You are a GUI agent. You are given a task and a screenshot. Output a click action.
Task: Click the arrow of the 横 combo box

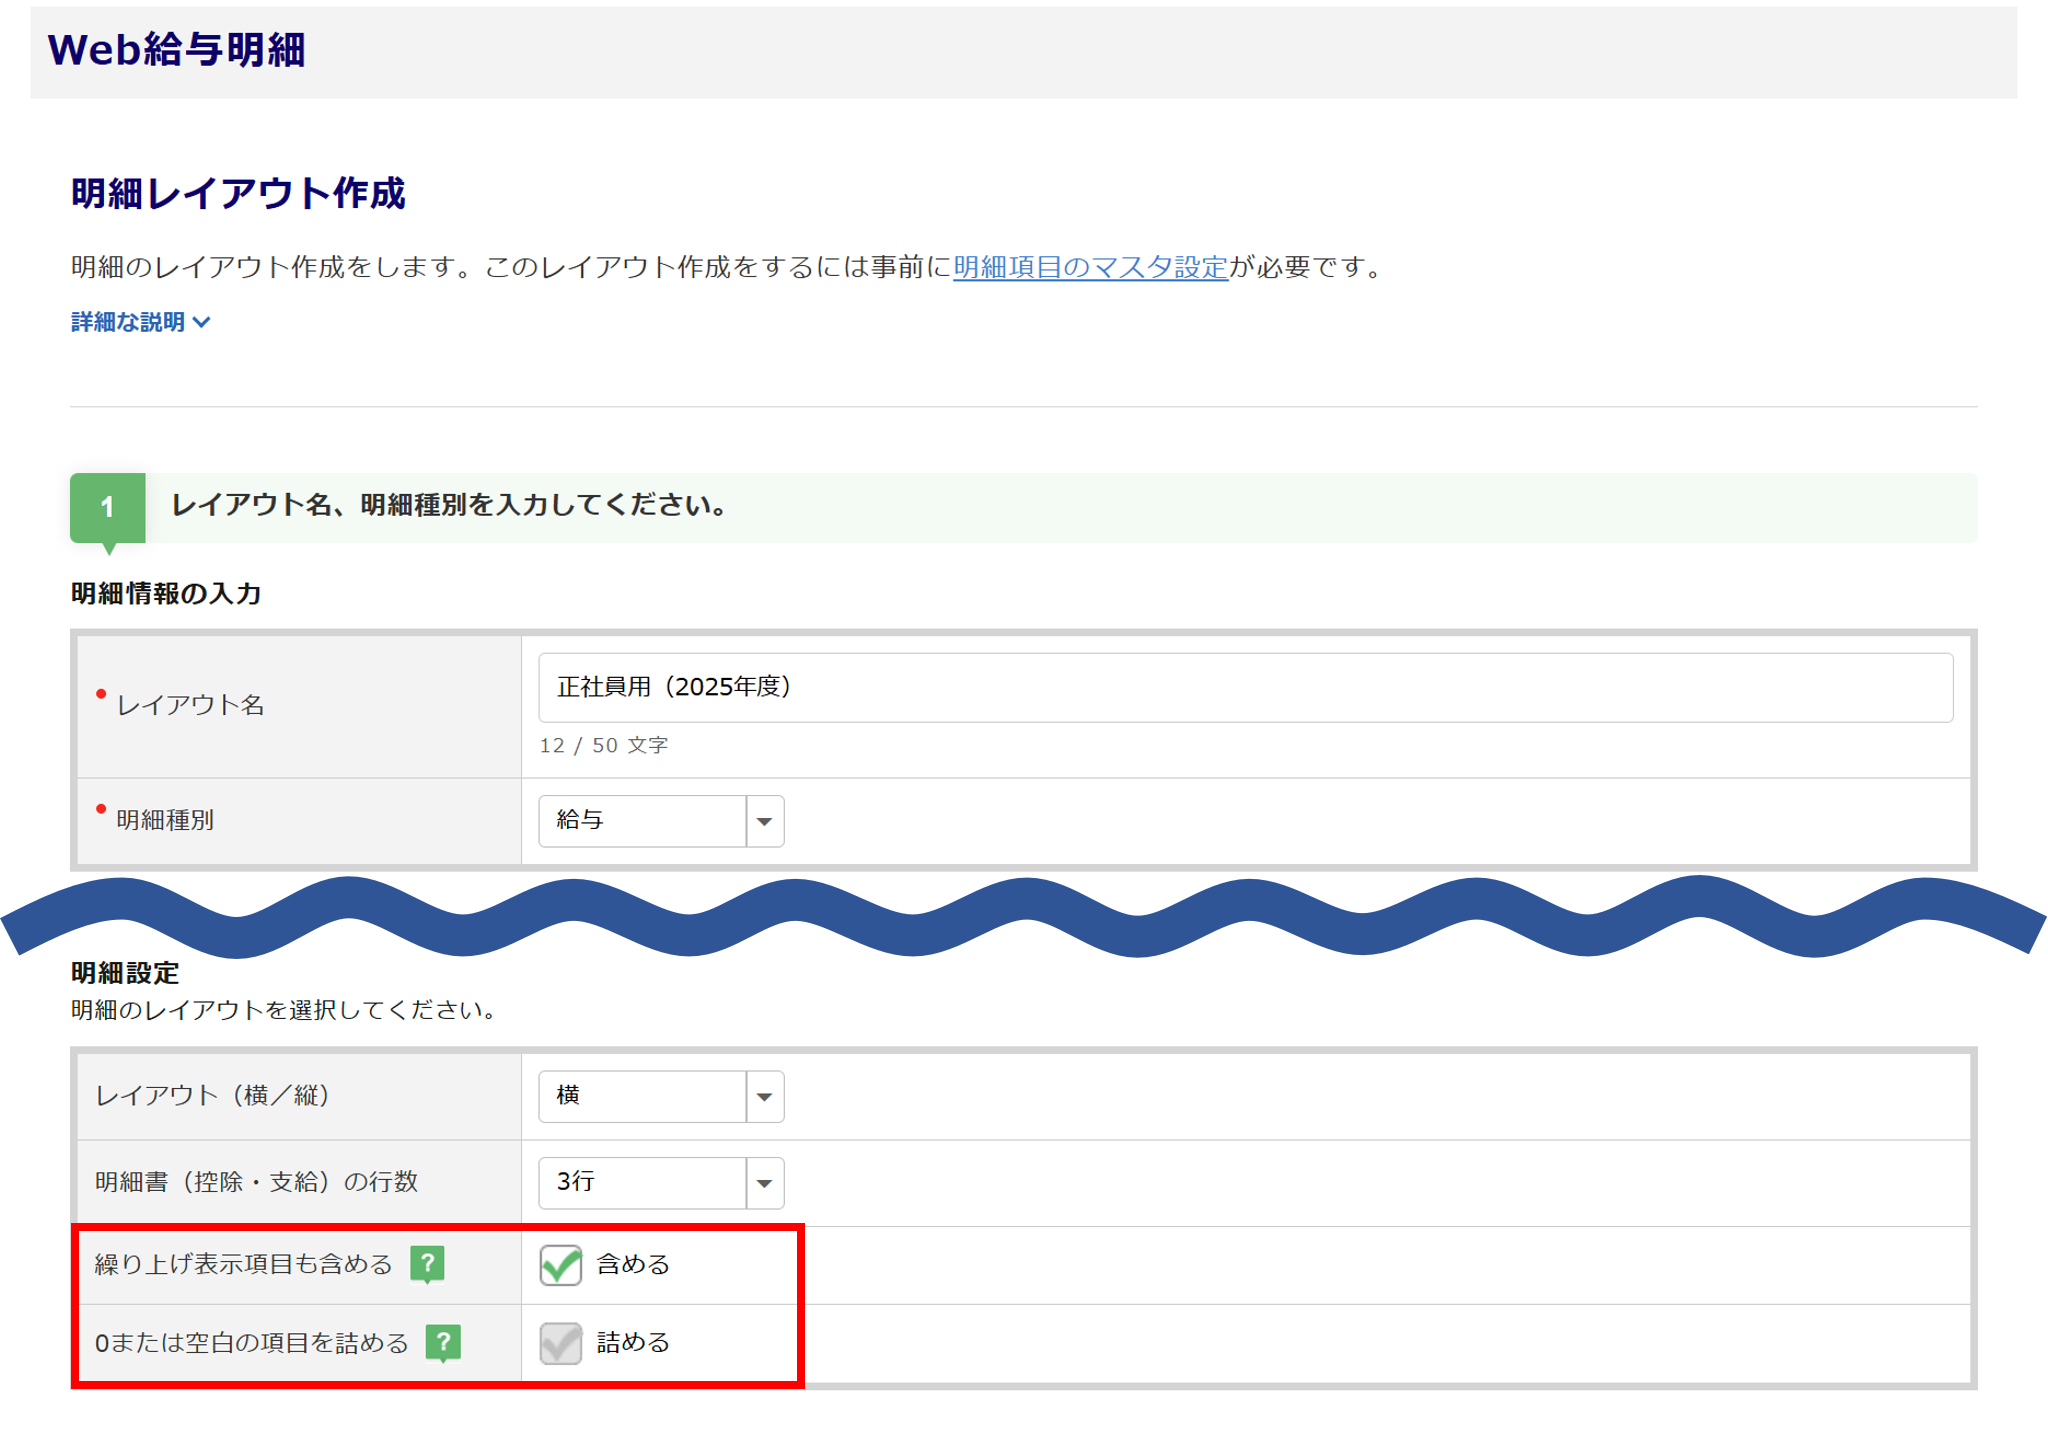tap(765, 1097)
